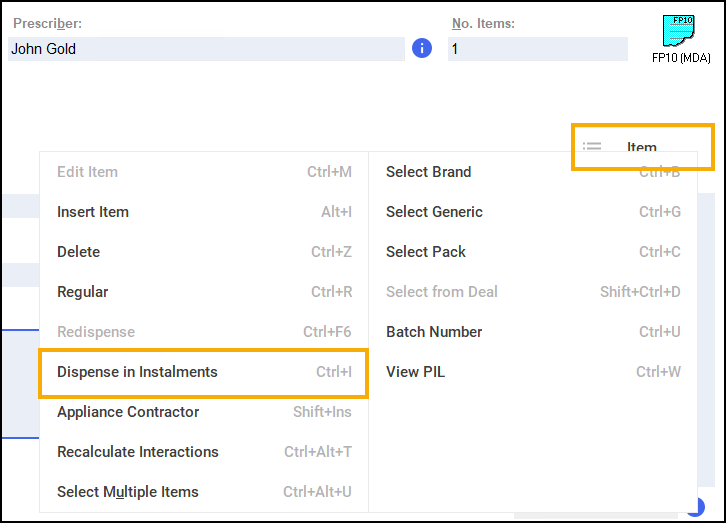Image resolution: width=726 pixels, height=523 pixels.
Task: Run Recalculate Interactions
Action: pyautogui.click(x=135, y=452)
